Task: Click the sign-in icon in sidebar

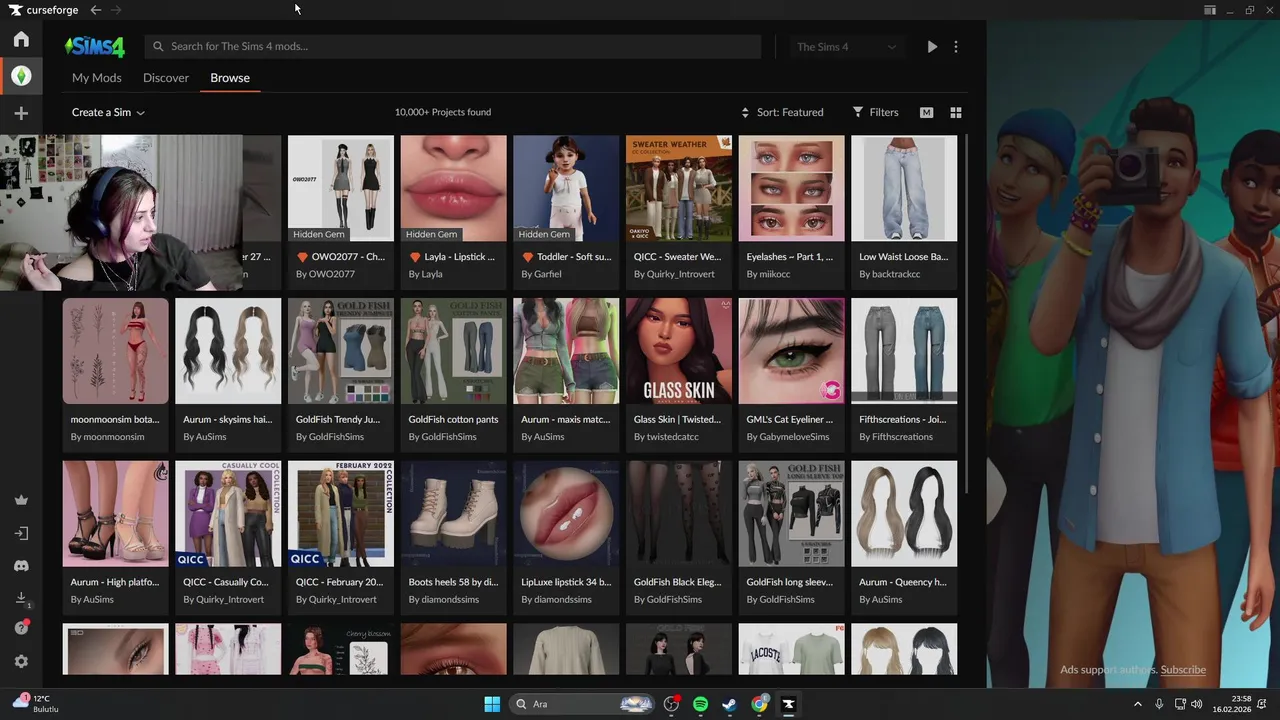Action: click(21, 533)
